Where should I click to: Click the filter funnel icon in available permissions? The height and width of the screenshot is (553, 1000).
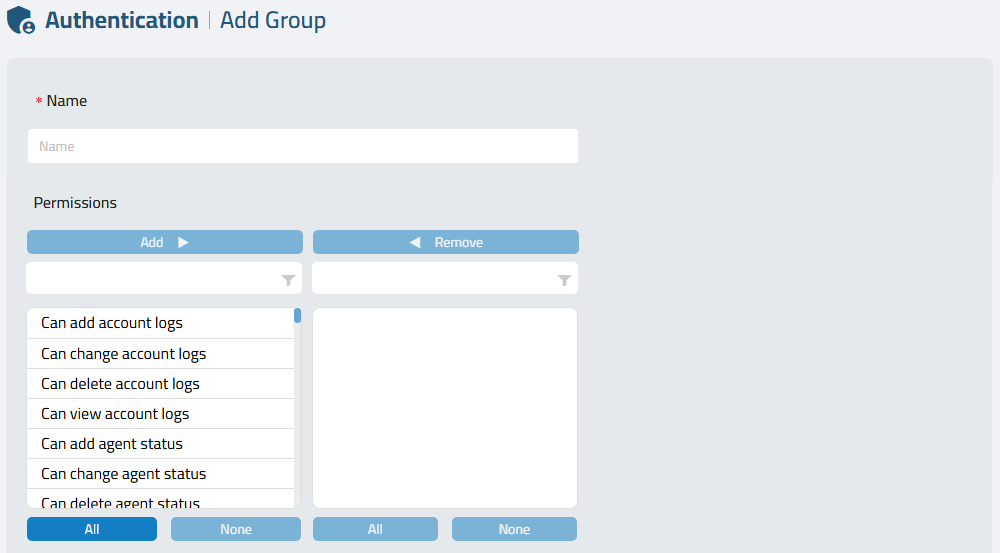point(288,280)
